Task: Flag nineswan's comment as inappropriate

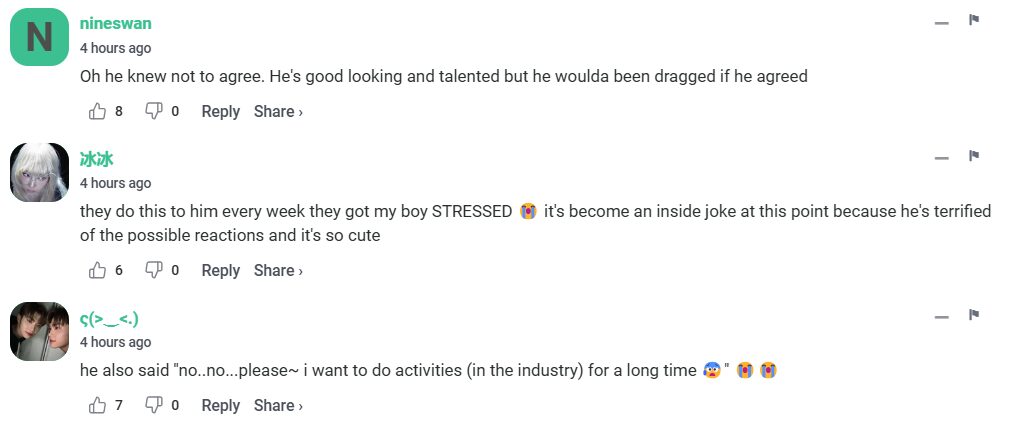Action: click(973, 21)
